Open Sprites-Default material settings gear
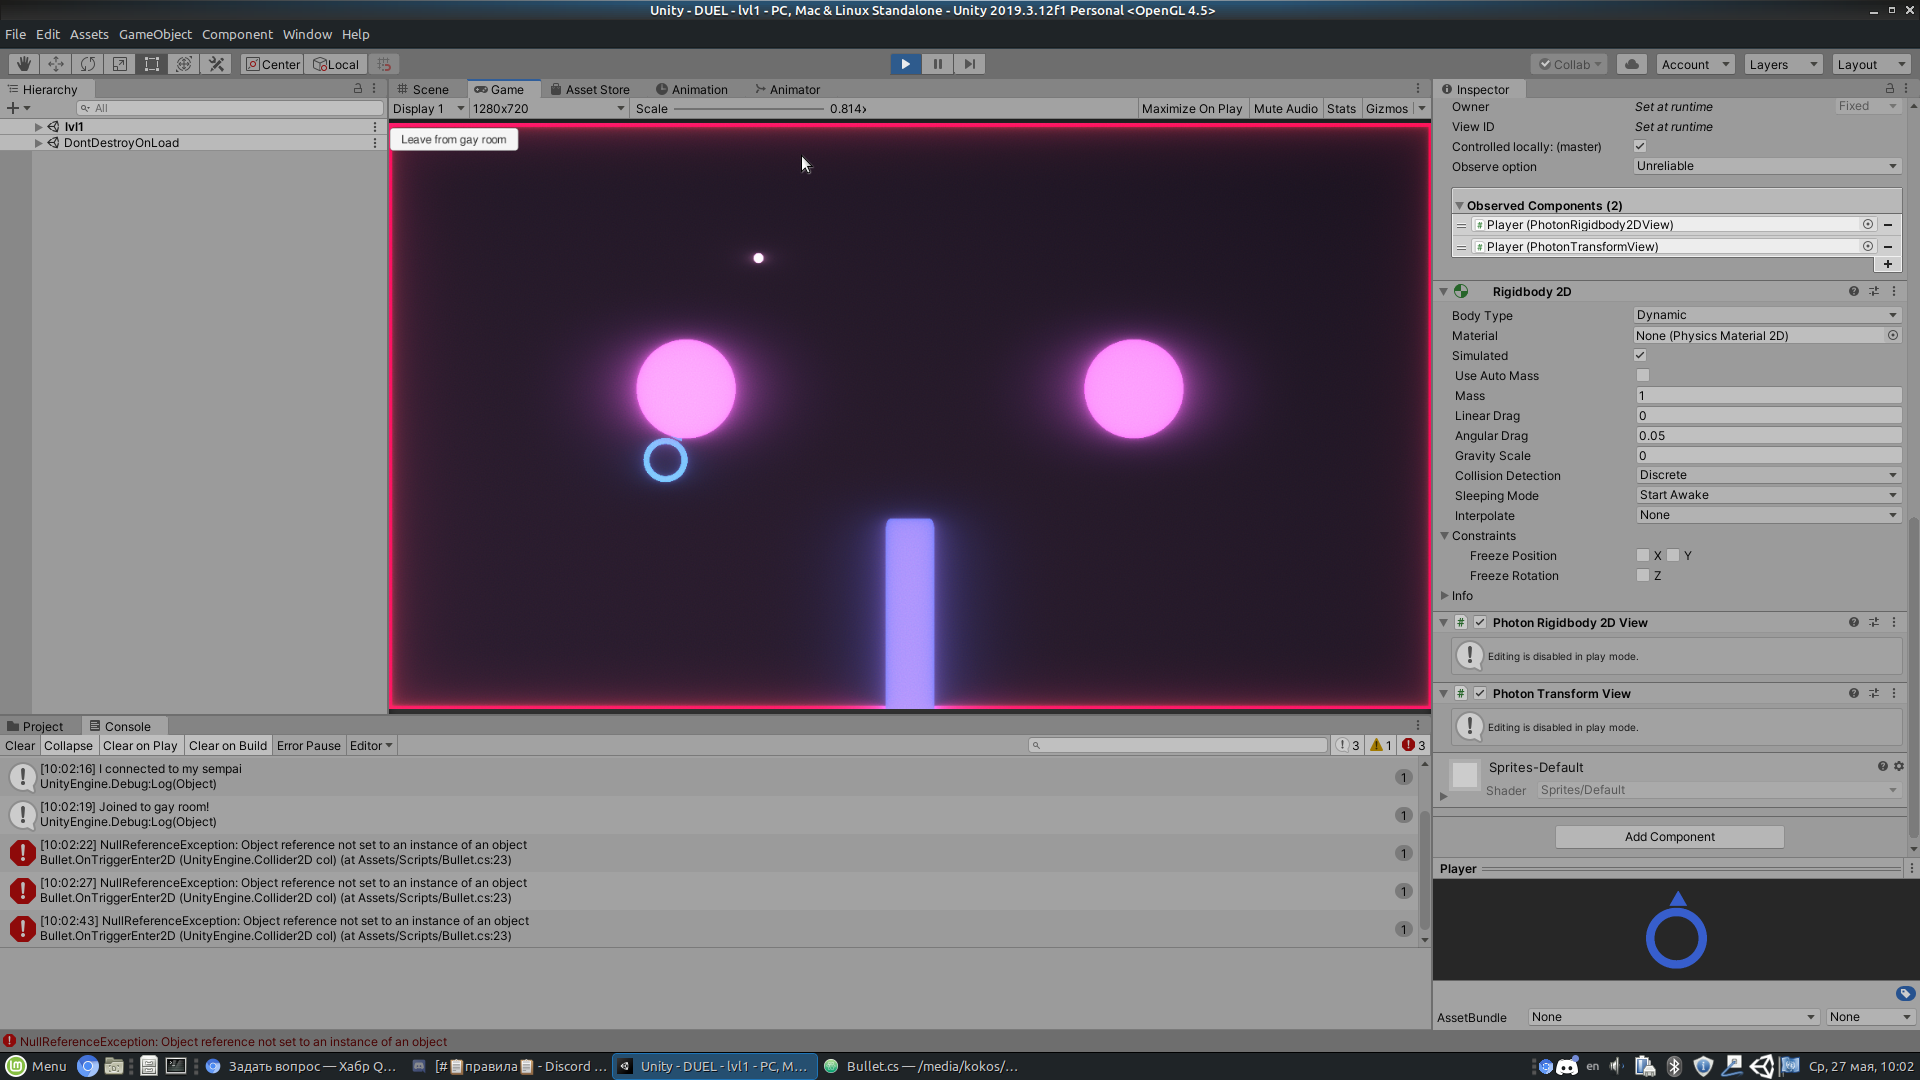 1899,766
